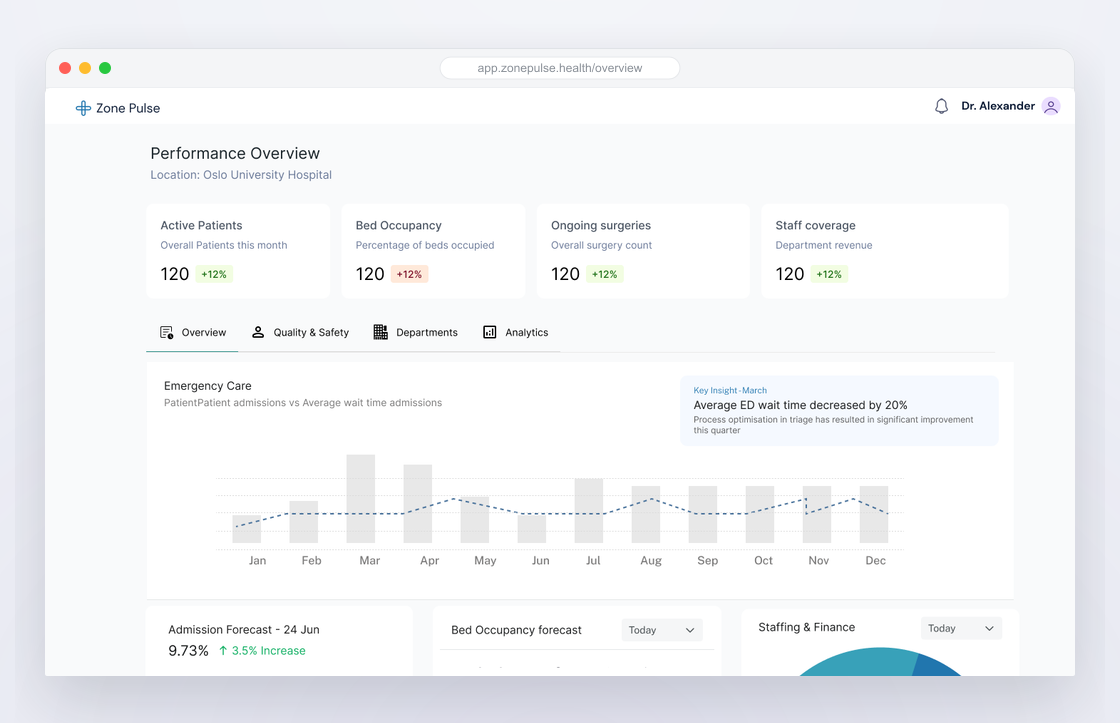Click 'Percentage of beds occupied' subtitle
Screen dimensions: 1120x723
pos(425,245)
